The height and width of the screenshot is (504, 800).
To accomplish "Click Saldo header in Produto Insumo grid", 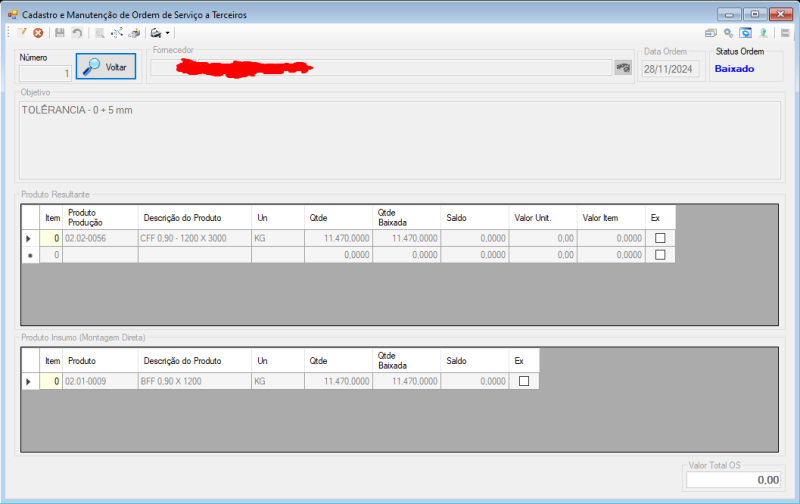I will [x=474, y=360].
